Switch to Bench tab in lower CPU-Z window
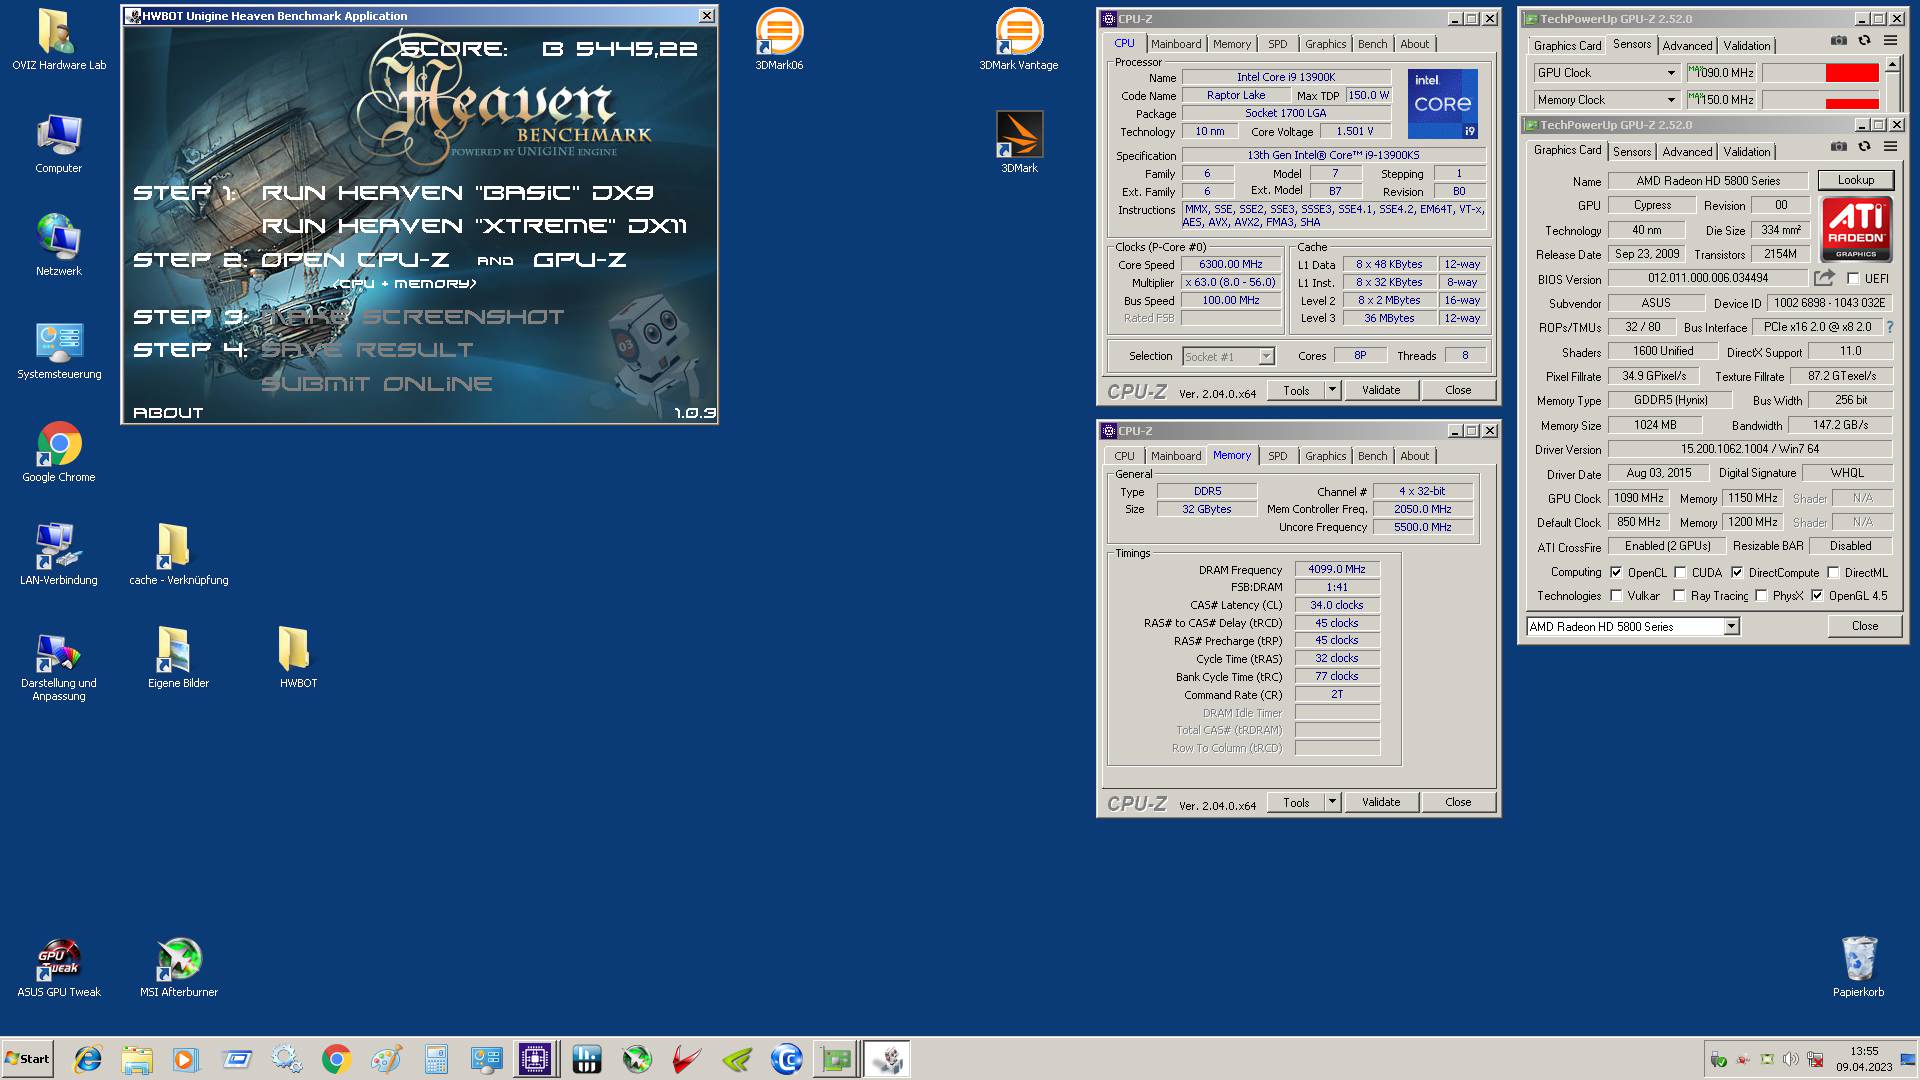 point(1372,456)
